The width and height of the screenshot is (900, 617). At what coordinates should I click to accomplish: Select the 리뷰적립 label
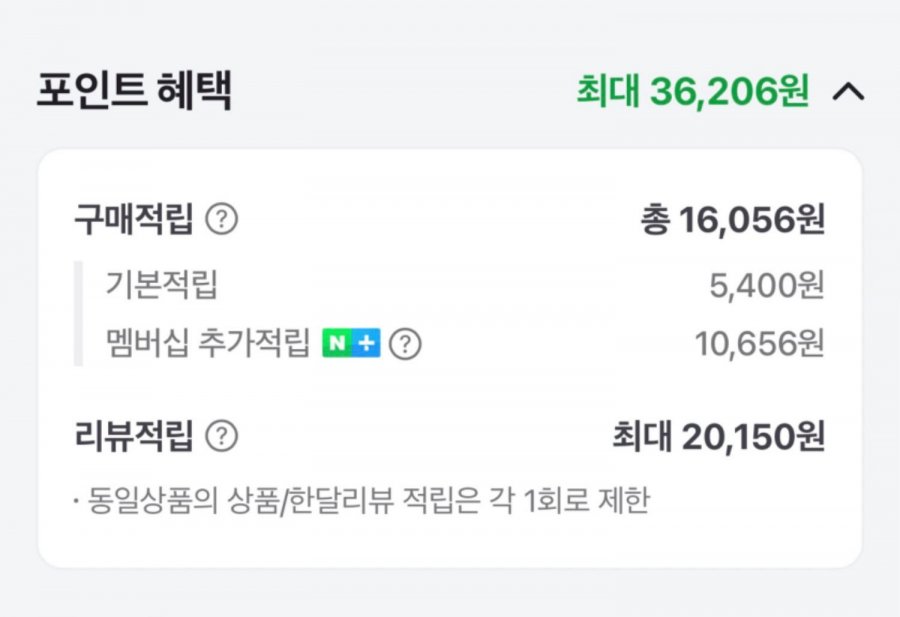(x=133, y=436)
